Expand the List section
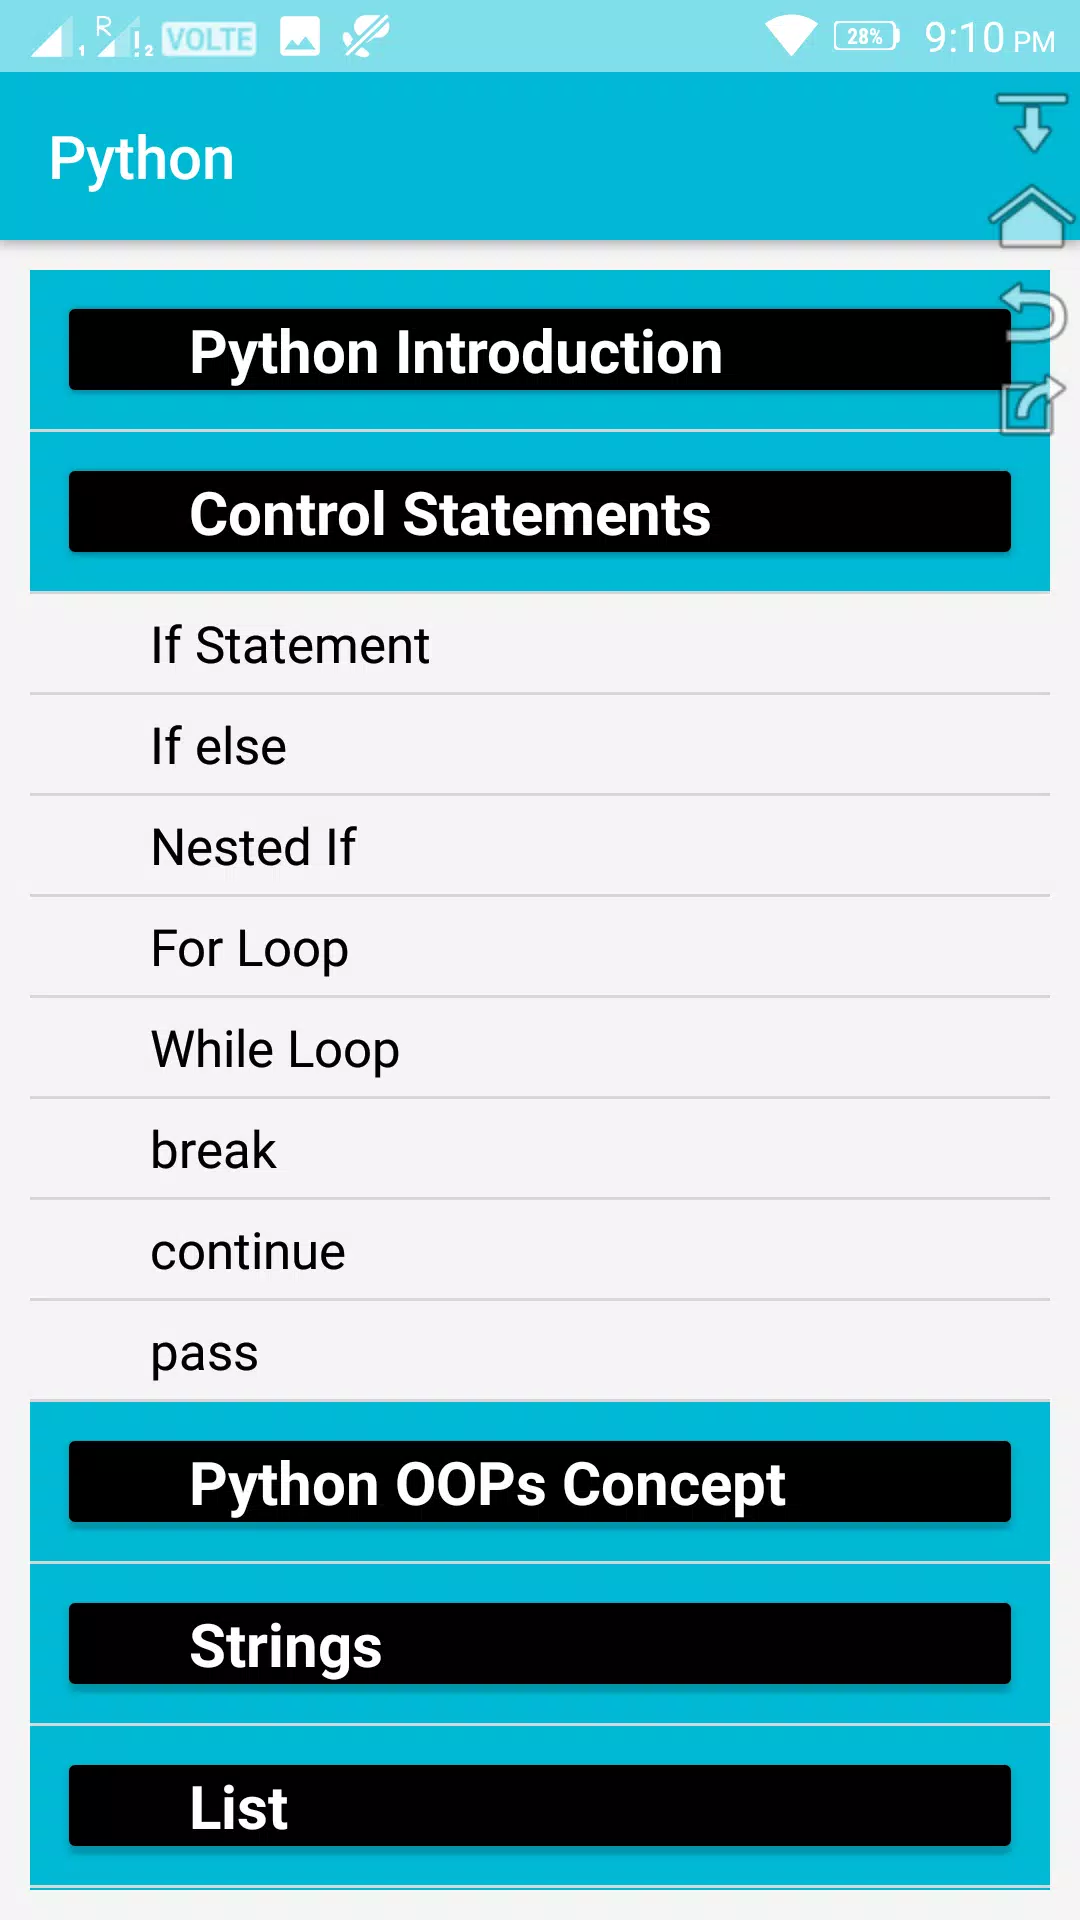The width and height of the screenshot is (1080, 1920). click(x=540, y=1806)
